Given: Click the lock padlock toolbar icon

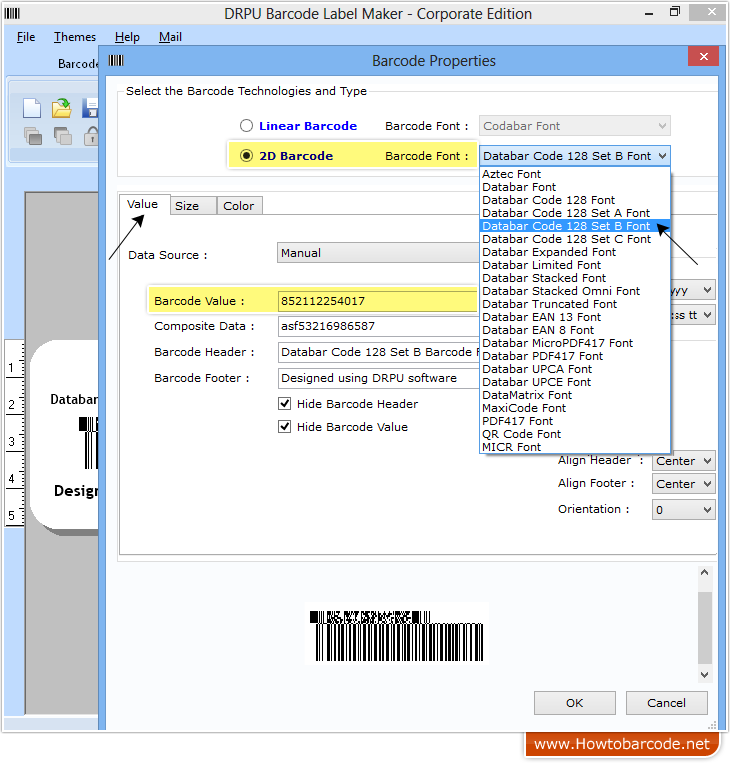Looking at the screenshot, I should click(x=91, y=136).
